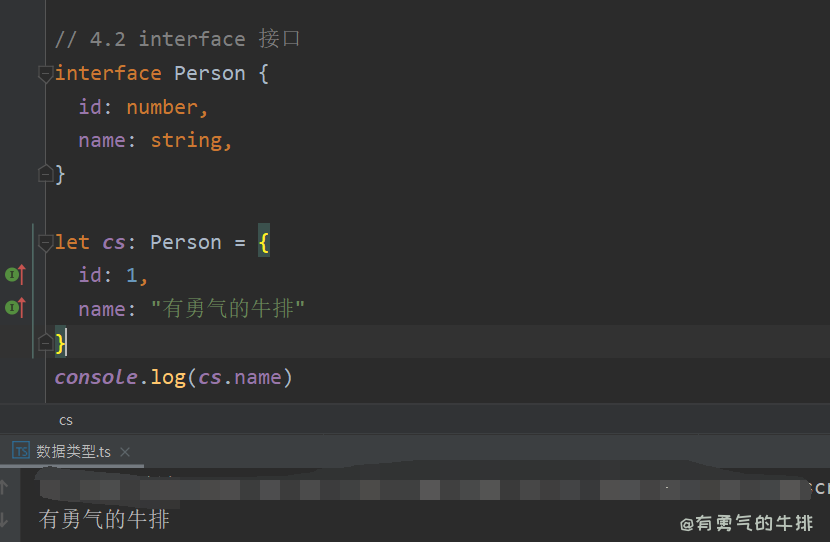Fold at the cs object closing brace marker
This screenshot has height=542, width=830.
[45, 343]
